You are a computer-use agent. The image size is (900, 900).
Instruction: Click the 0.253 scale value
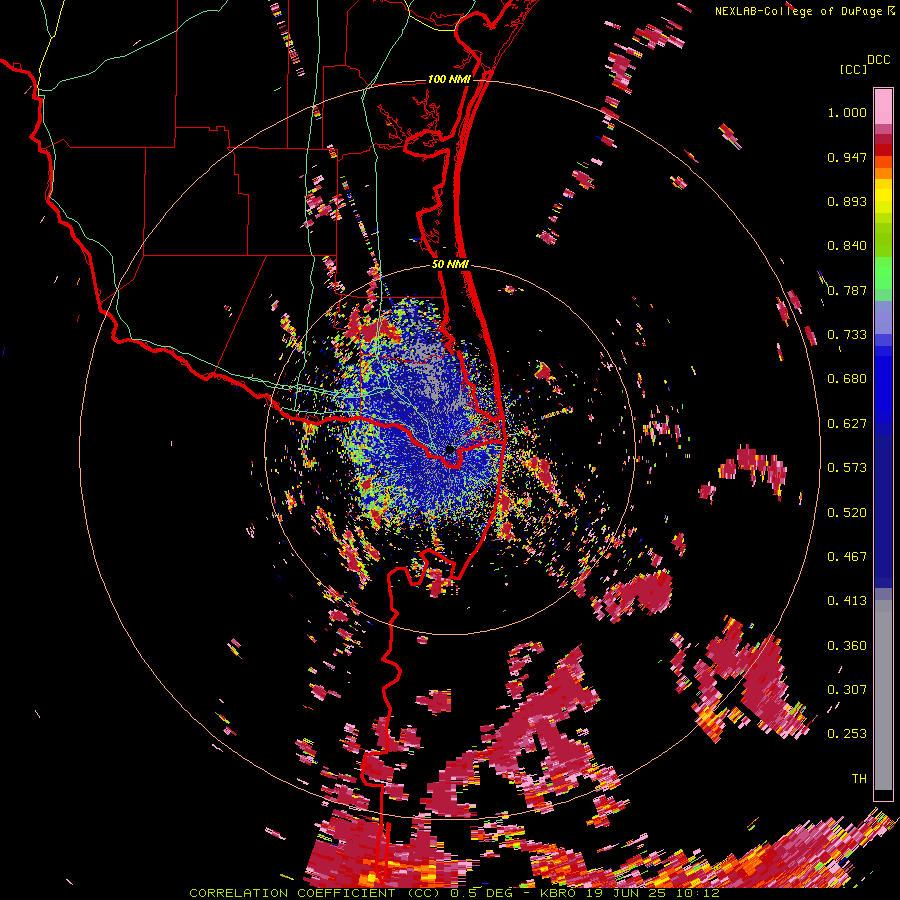[x=847, y=734]
